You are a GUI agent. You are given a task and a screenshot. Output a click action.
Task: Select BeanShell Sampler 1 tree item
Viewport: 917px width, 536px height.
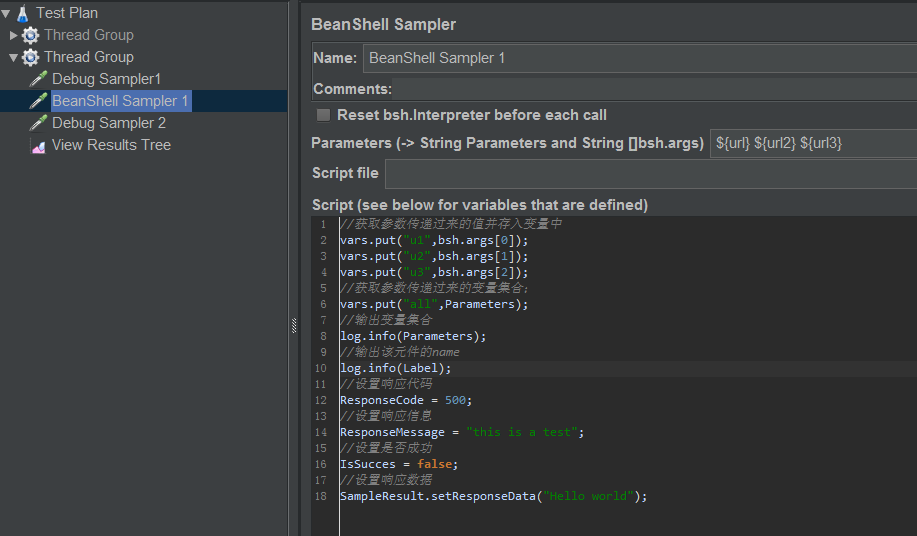[120, 101]
